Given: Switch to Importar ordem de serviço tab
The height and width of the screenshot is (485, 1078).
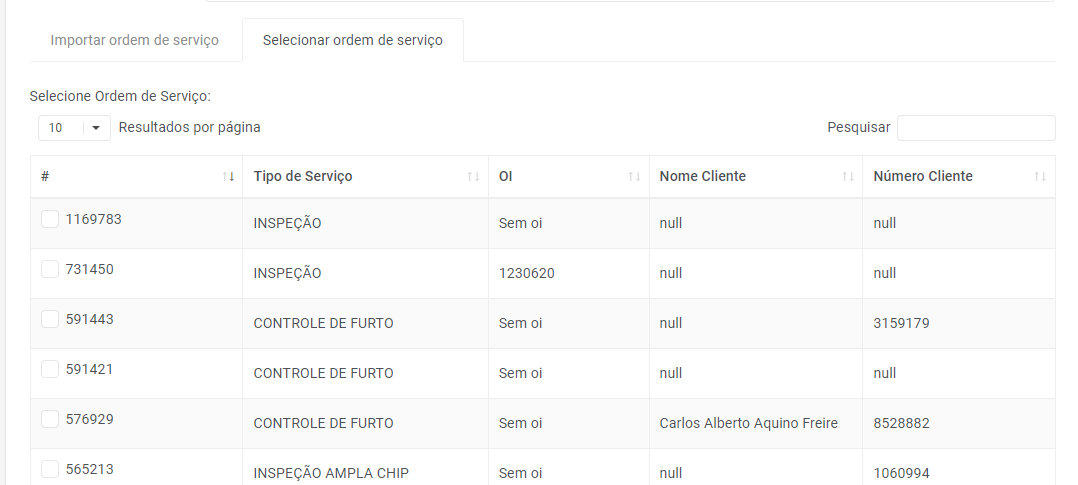Looking at the screenshot, I should [x=134, y=41].
